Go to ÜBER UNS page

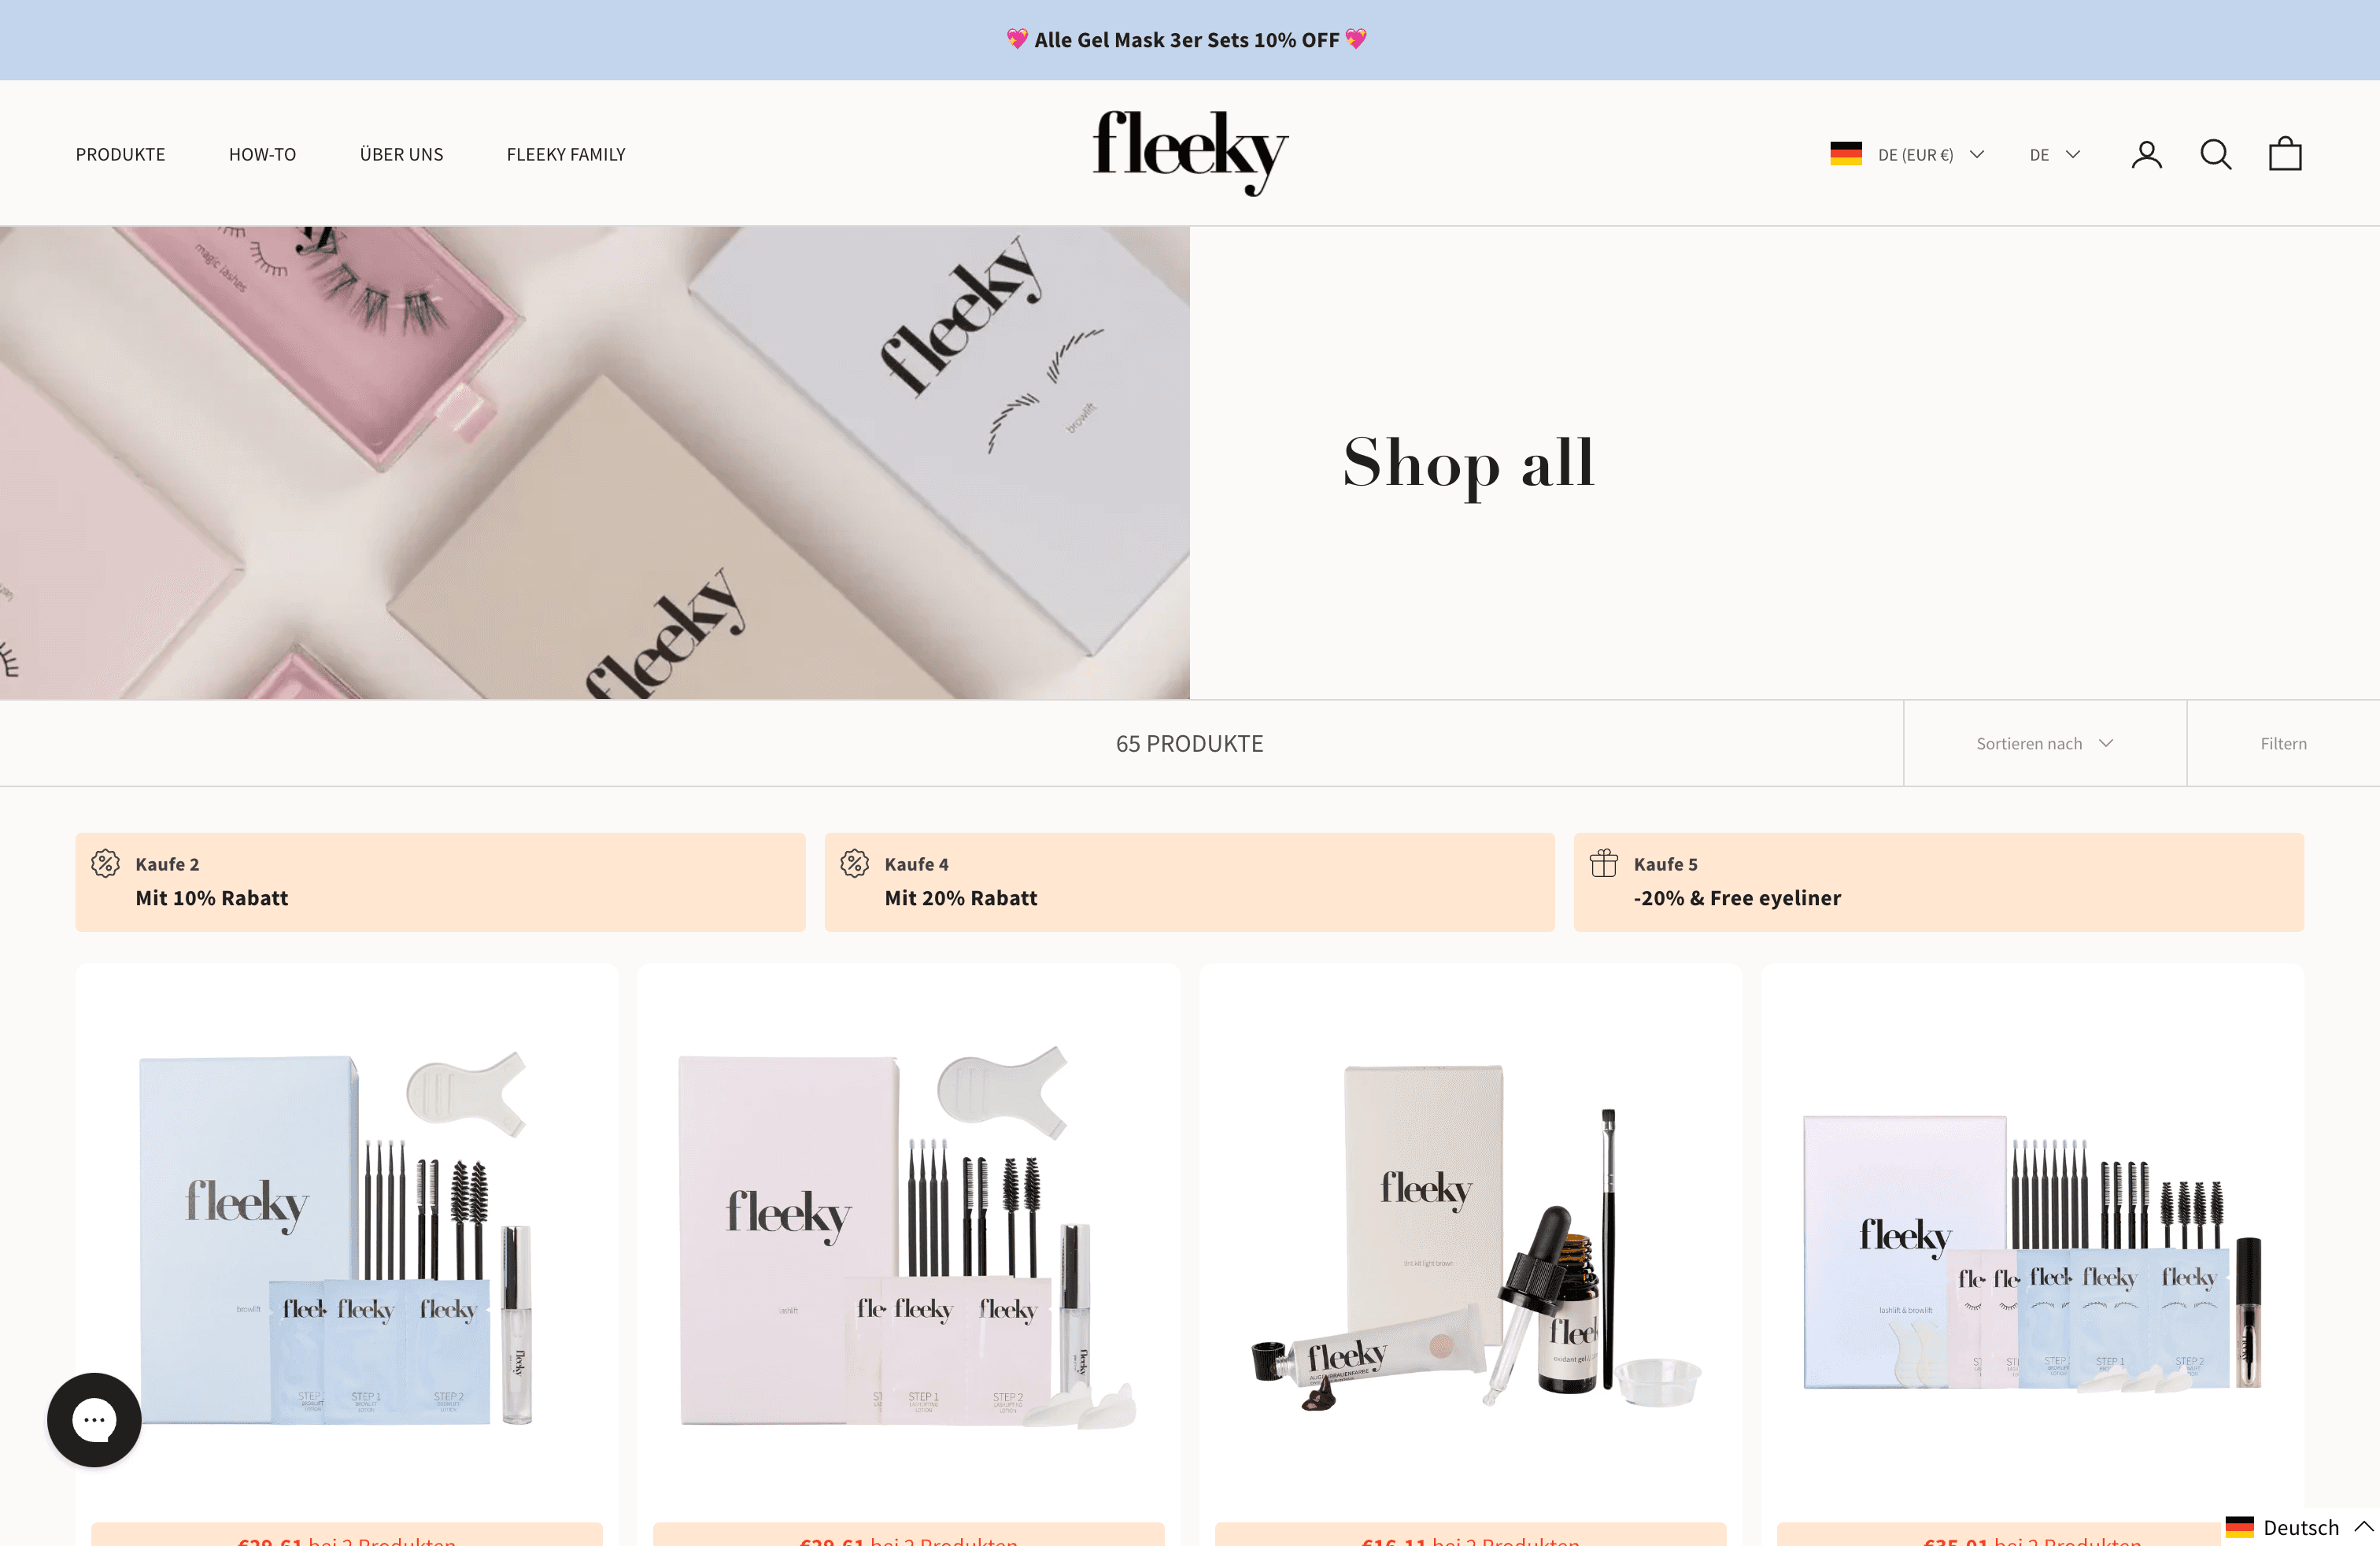coord(401,155)
